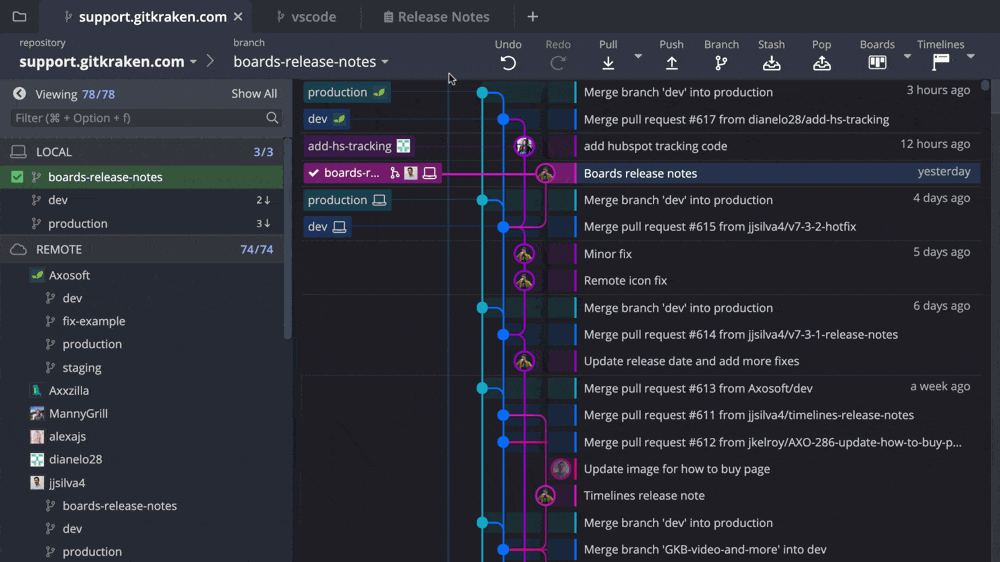Viewport: 1000px width, 562px height.
Task: Click the avatar for 'Update release date' commit
Action: (x=524, y=362)
